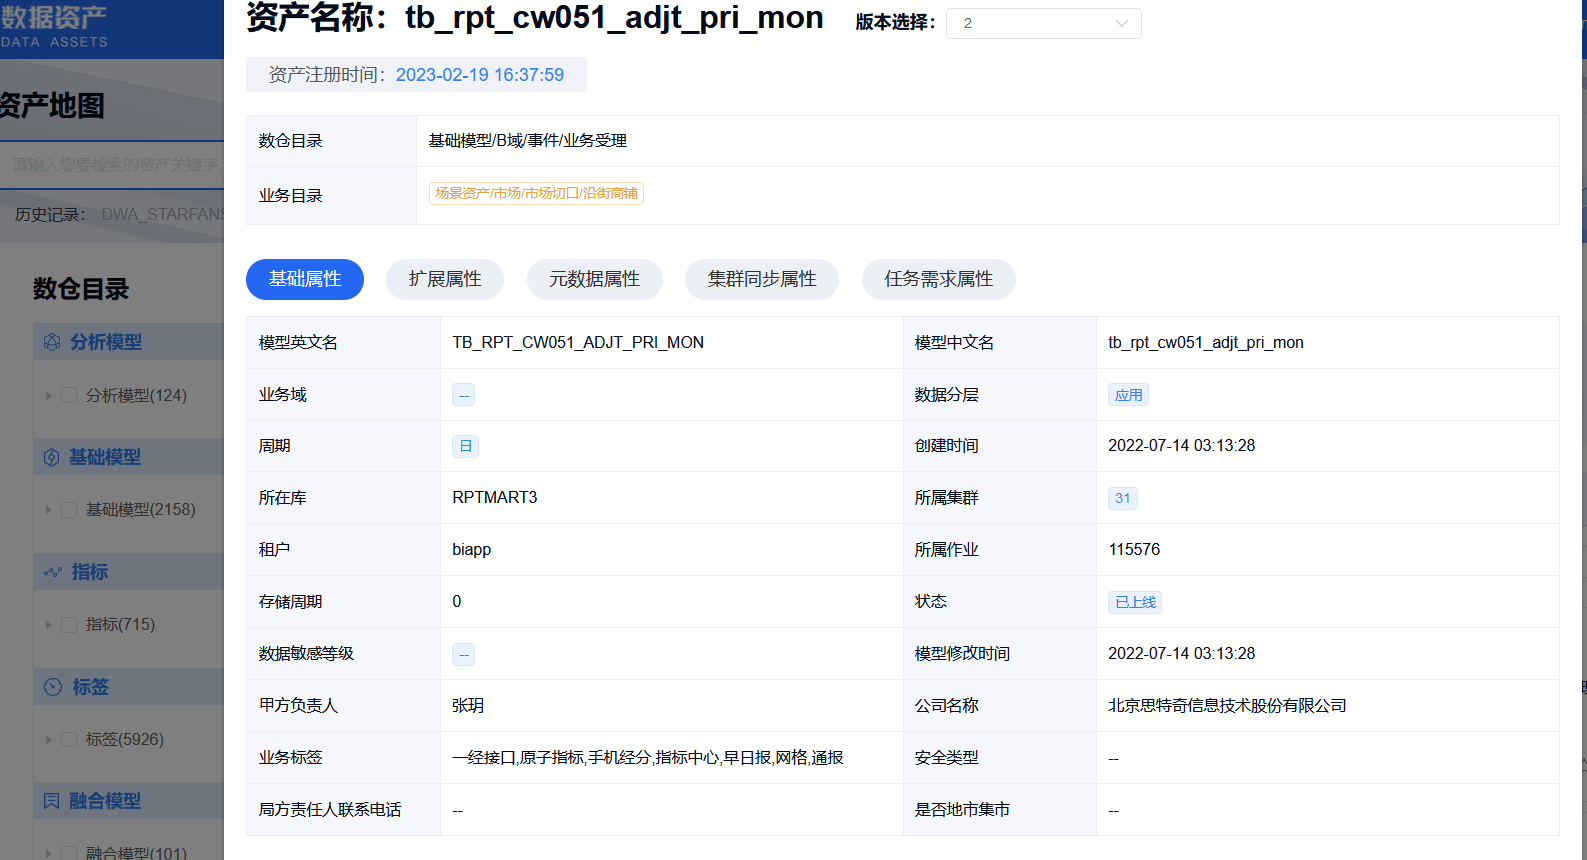Click the 数据资产 DATA ASSETS logo
1587x860 pixels.
coord(54,26)
